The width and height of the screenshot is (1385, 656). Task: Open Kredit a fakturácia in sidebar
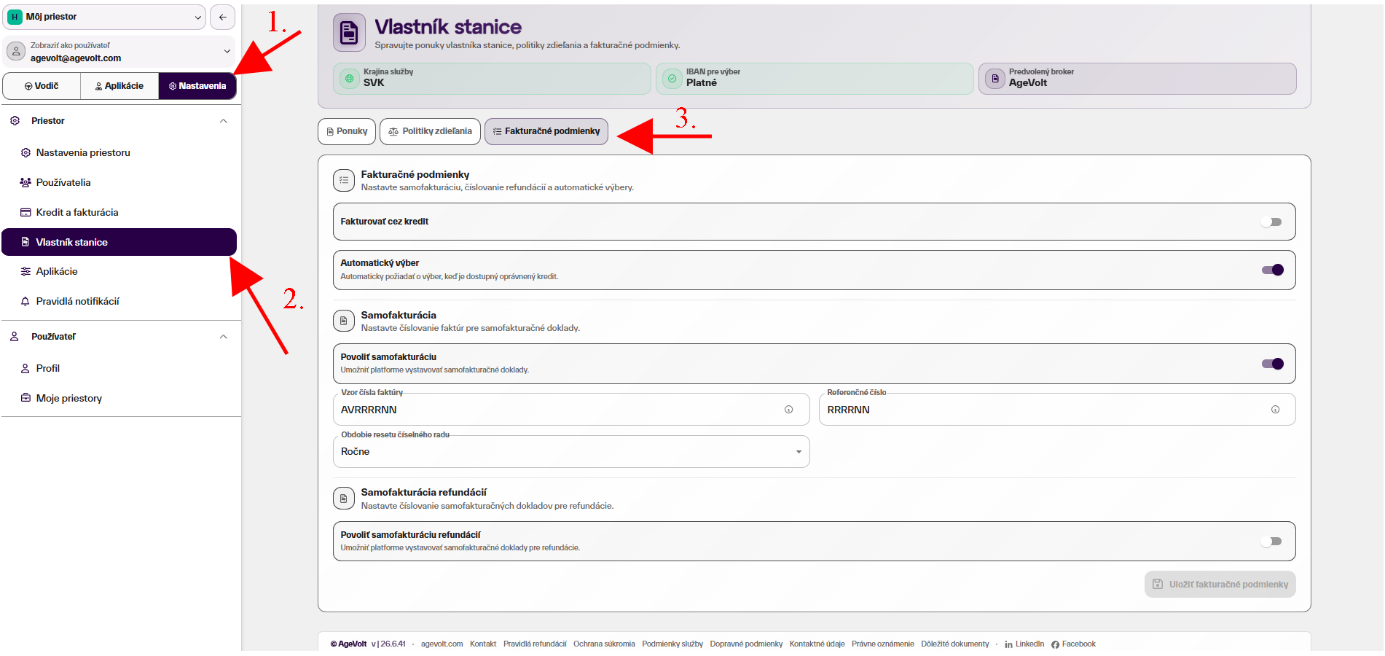pos(77,213)
